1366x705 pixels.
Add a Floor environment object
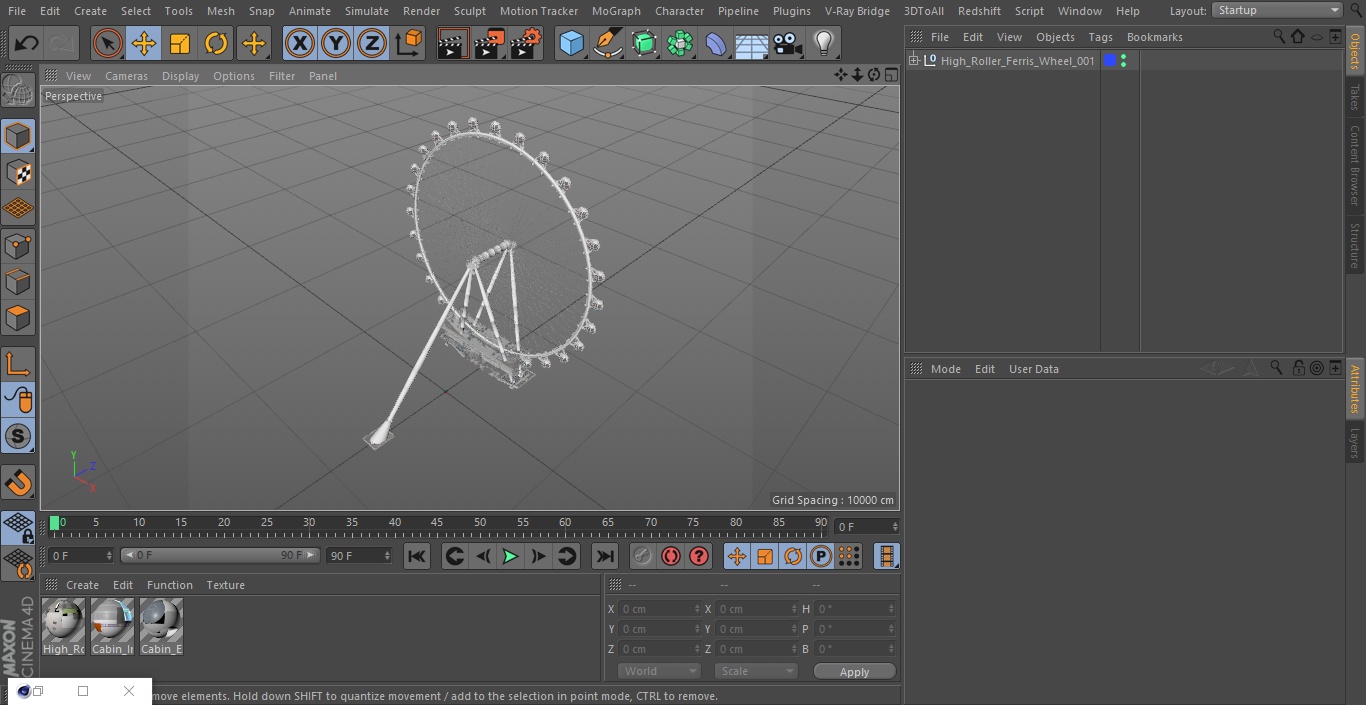[752, 43]
